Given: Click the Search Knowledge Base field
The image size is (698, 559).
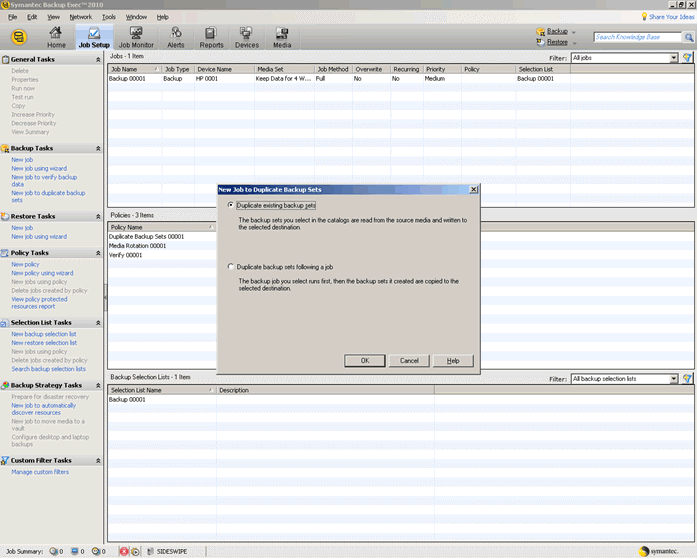Looking at the screenshot, I should 637,37.
